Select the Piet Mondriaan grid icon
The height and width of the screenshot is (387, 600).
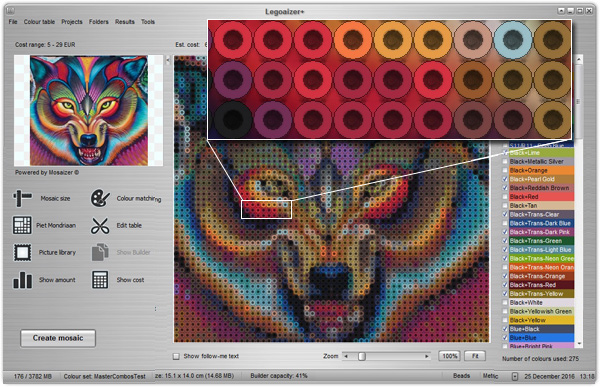pyautogui.click(x=22, y=225)
